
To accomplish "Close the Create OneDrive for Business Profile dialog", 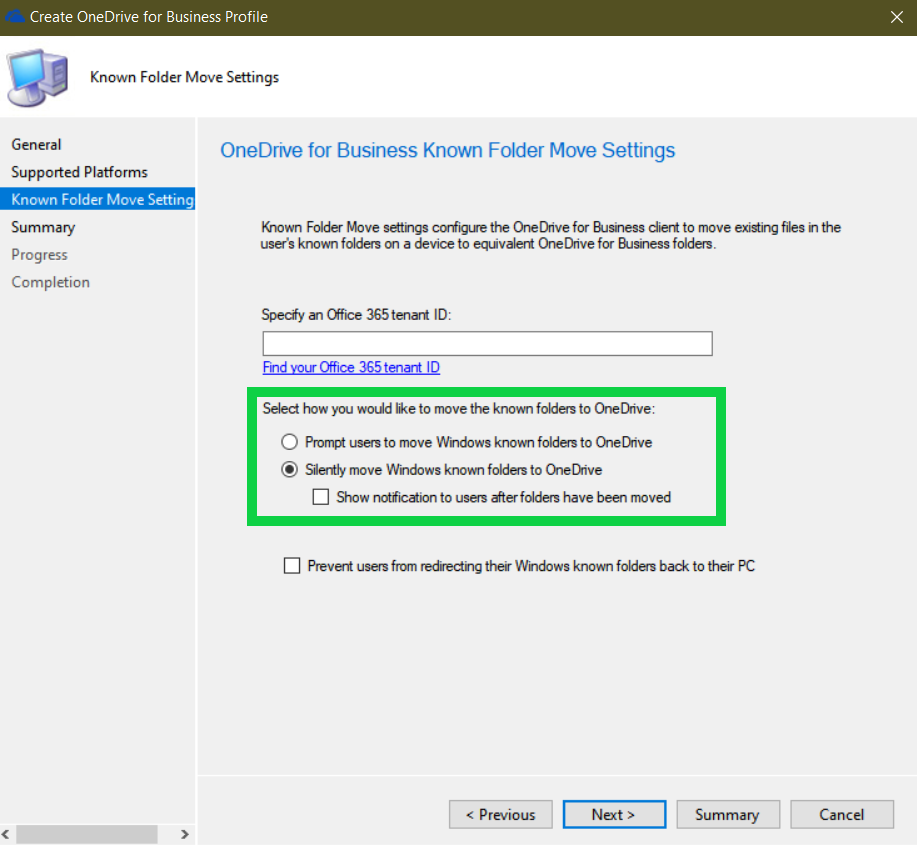I will [x=897, y=17].
